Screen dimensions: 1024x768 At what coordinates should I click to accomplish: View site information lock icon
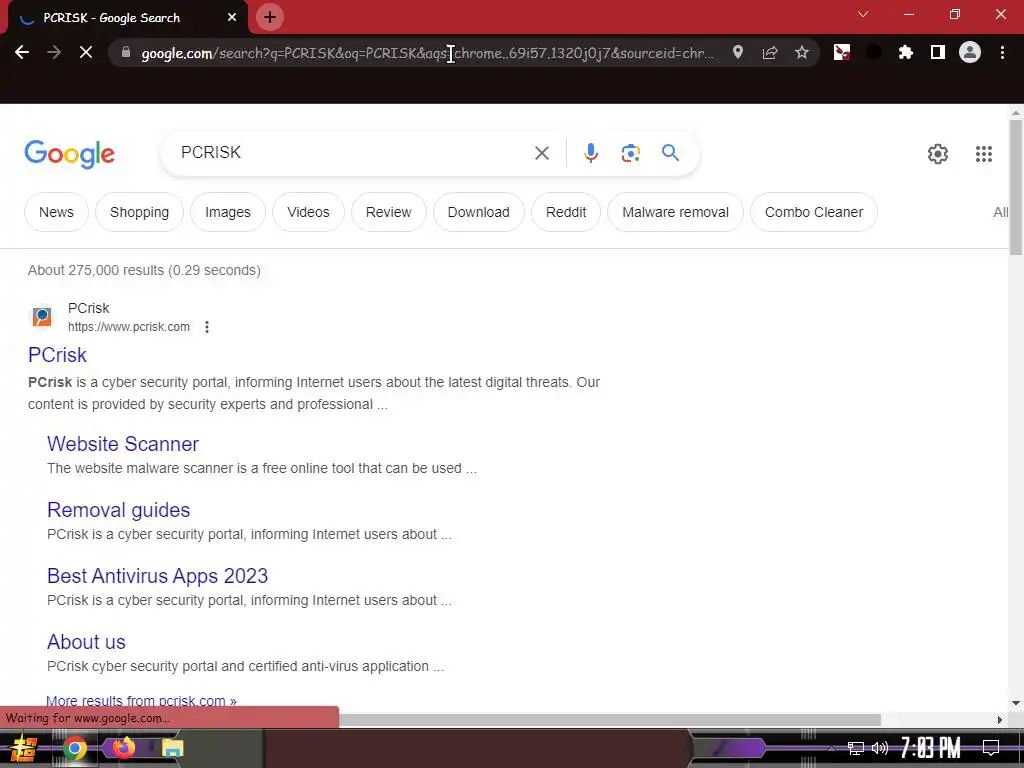point(126,52)
